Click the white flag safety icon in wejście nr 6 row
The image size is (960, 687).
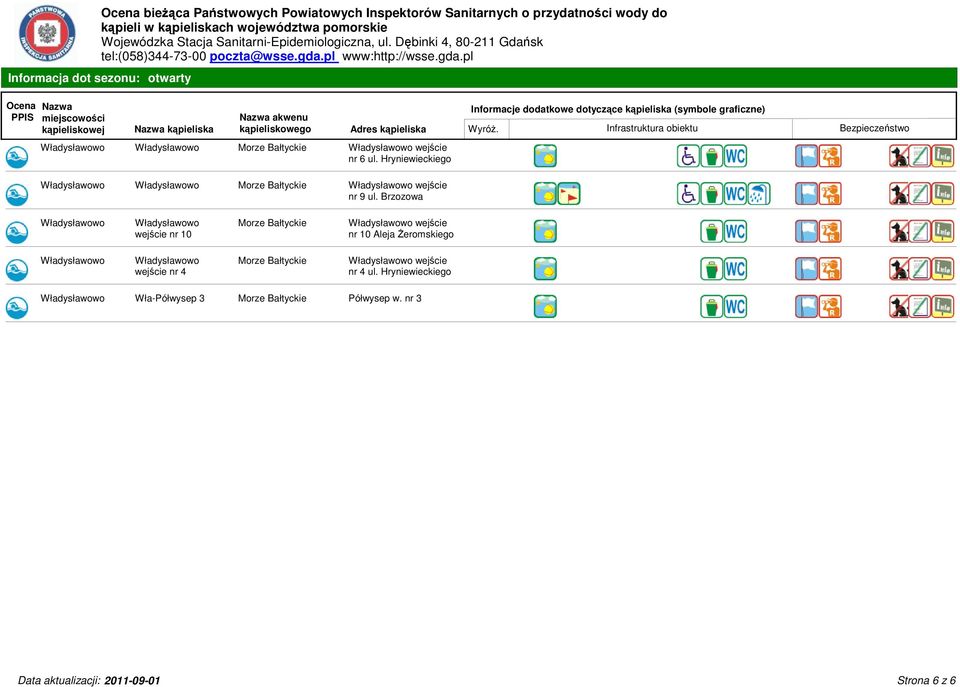[x=806, y=156]
